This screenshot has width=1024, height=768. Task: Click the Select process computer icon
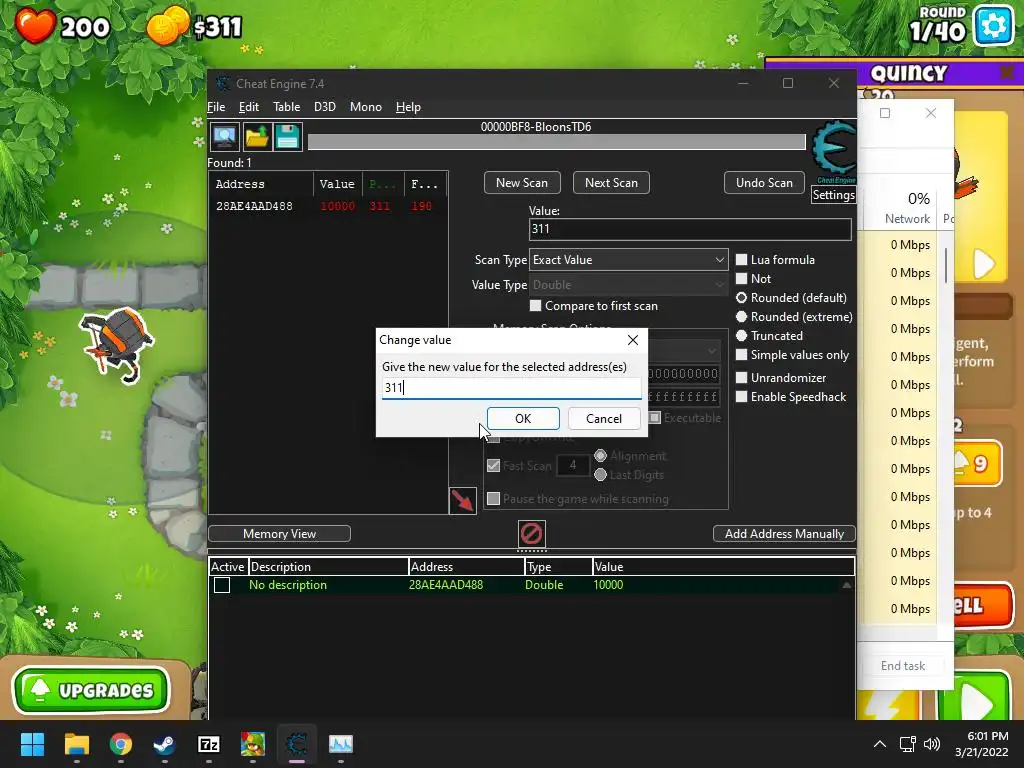225,137
